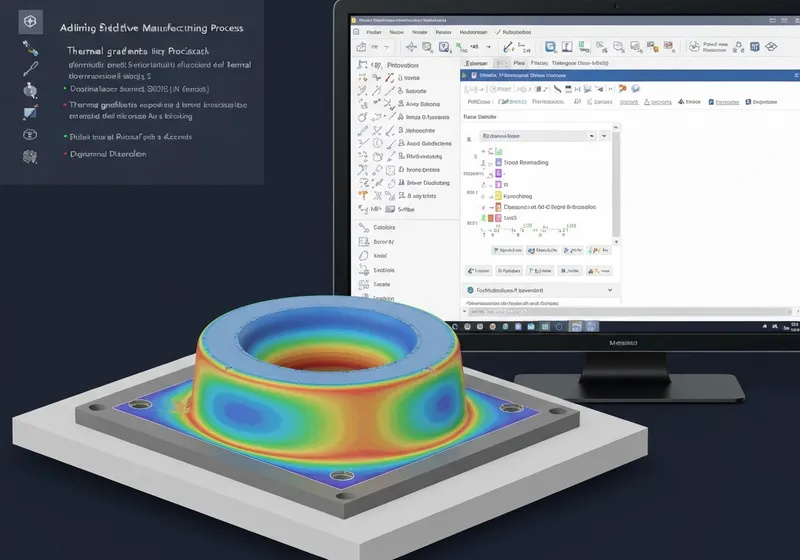Click the blue round icon beside "Fochtudedues"

470,290
